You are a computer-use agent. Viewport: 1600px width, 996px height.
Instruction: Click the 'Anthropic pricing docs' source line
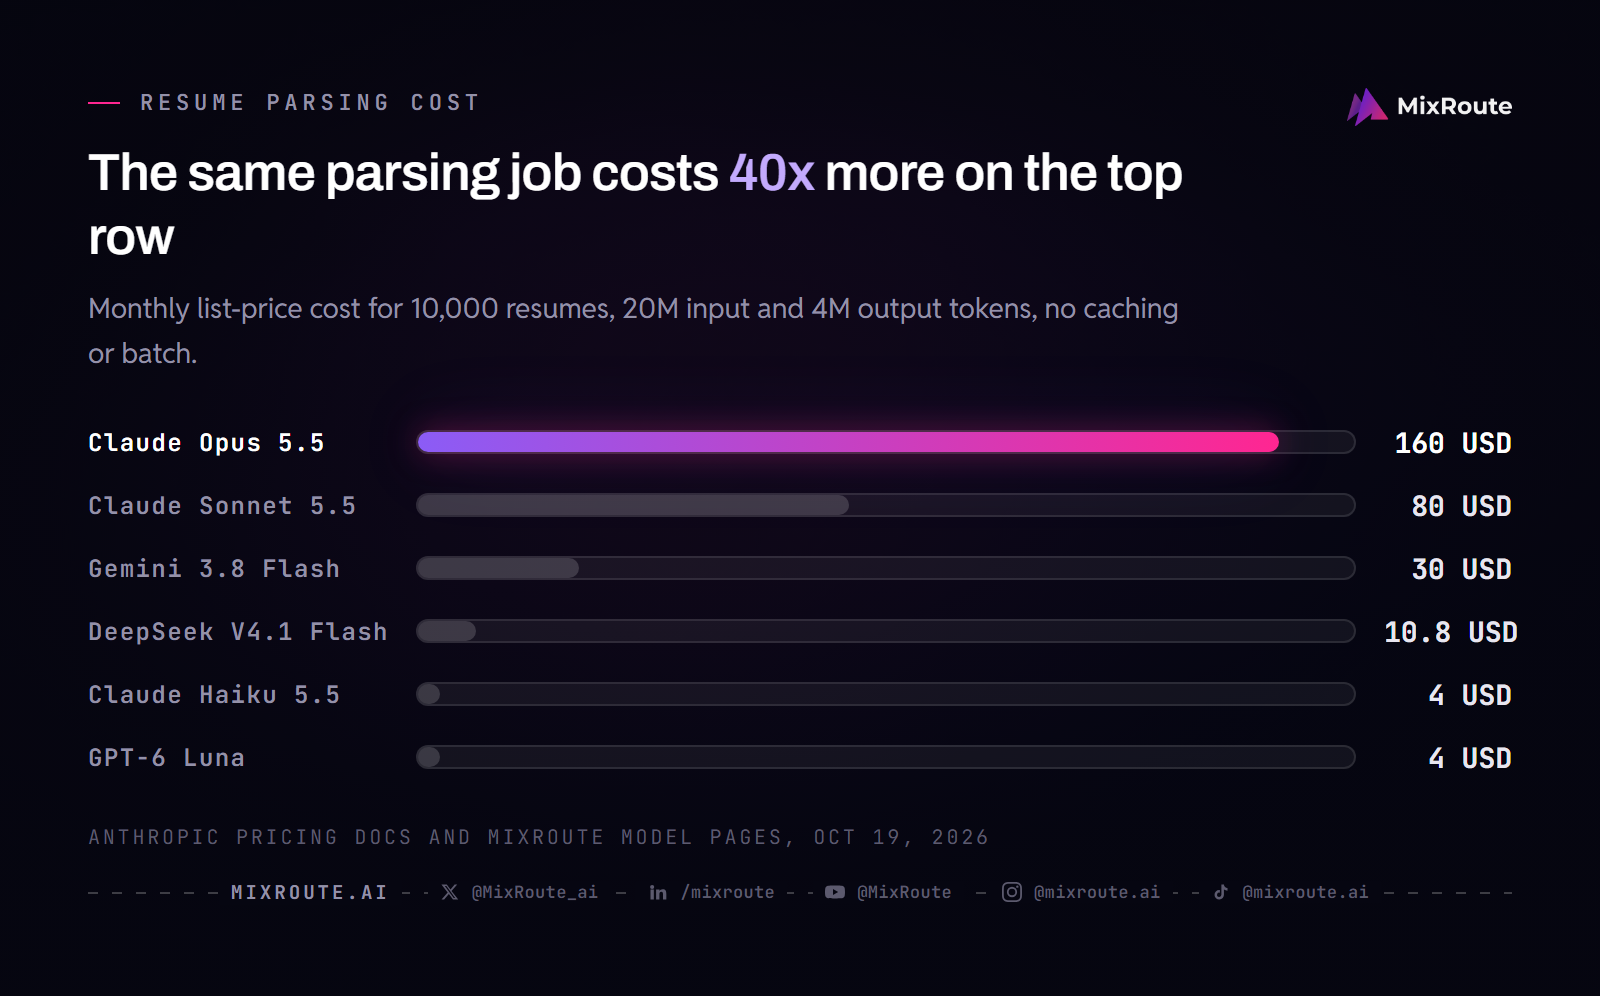pos(538,837)
